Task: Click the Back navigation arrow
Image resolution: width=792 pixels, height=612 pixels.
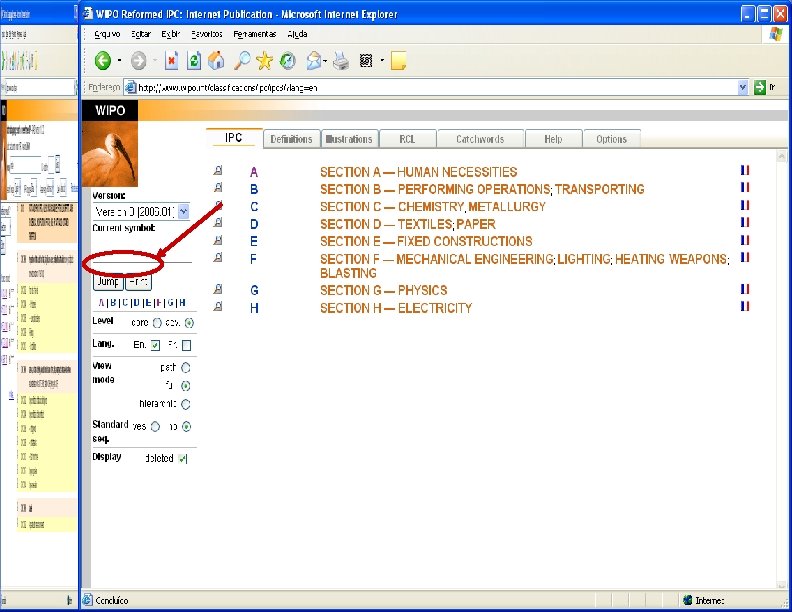Action: pos(103,61)
